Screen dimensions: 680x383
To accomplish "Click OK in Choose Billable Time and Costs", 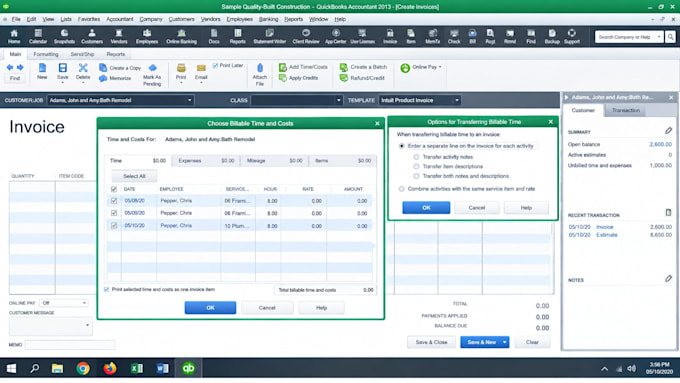I will pyautogui.click(x=210, y=308).
